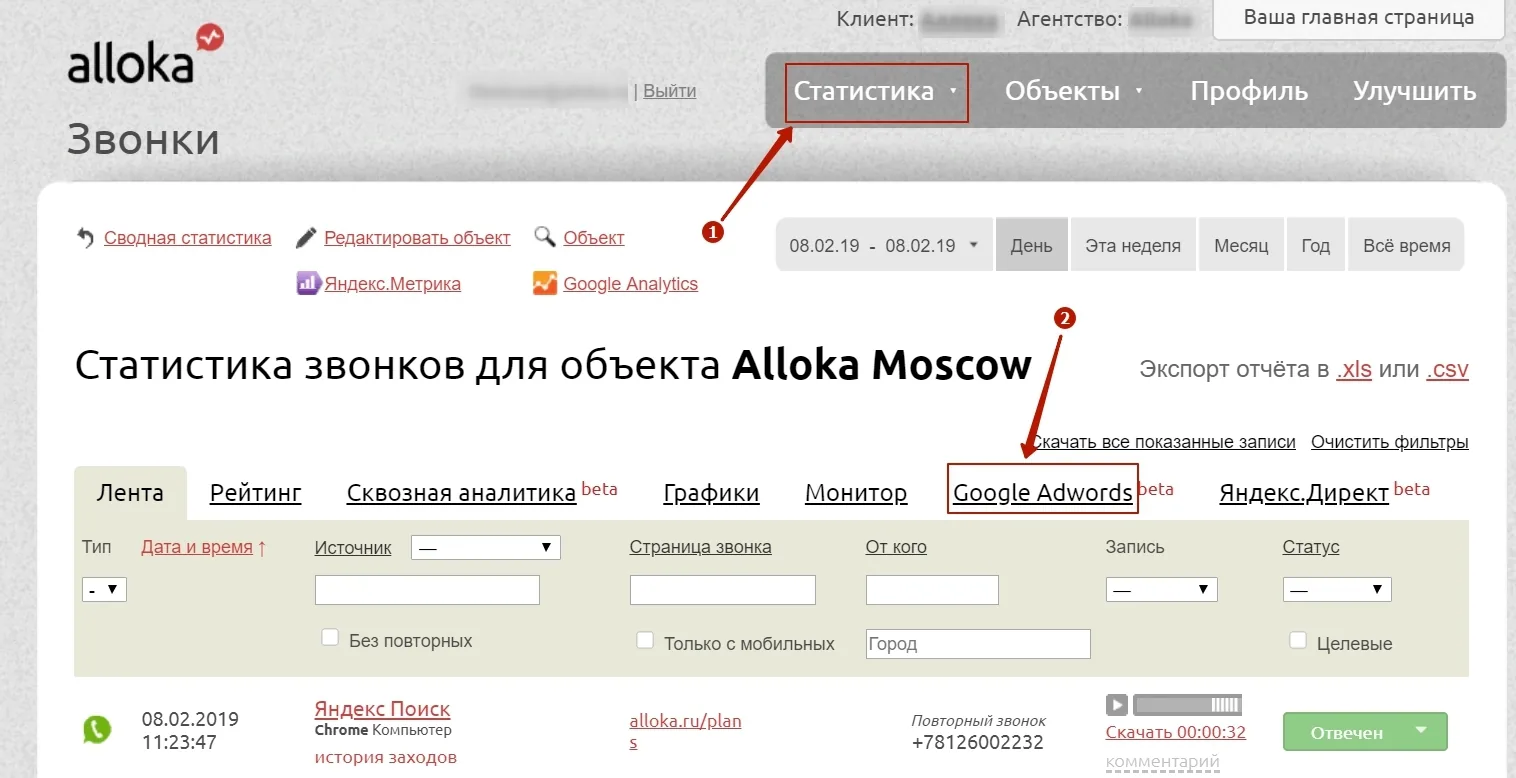
Task: Expand the Запись filter dropdown
Action: pos(1162,590)
